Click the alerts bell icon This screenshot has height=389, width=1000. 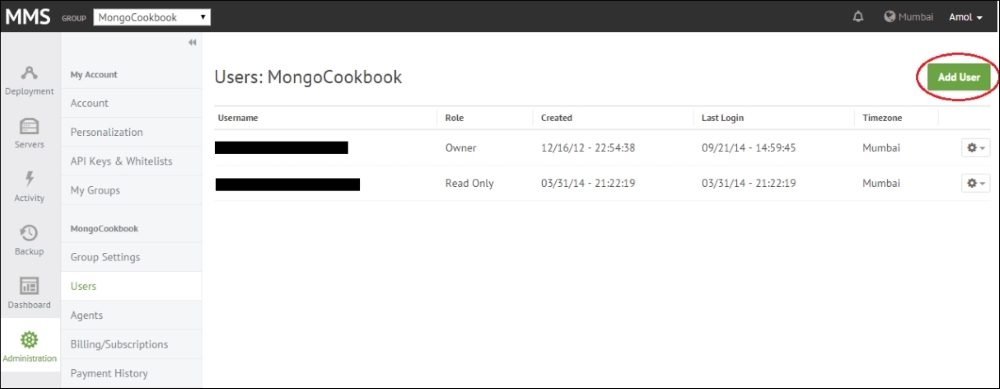(858, 17)
